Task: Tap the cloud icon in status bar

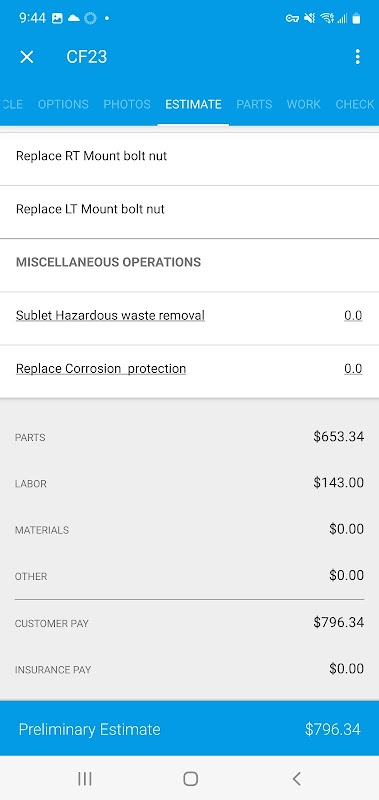Action: coord(74,18)
